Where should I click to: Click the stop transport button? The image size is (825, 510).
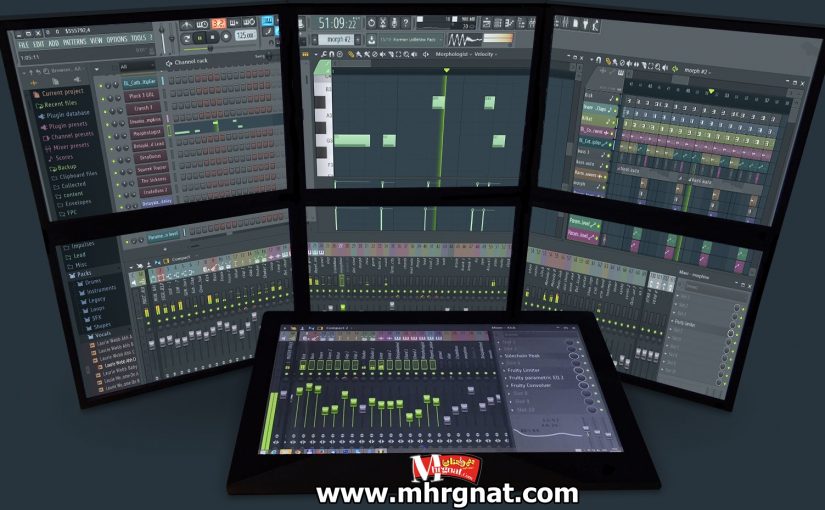pyautogui.click(x=213, y=37)
